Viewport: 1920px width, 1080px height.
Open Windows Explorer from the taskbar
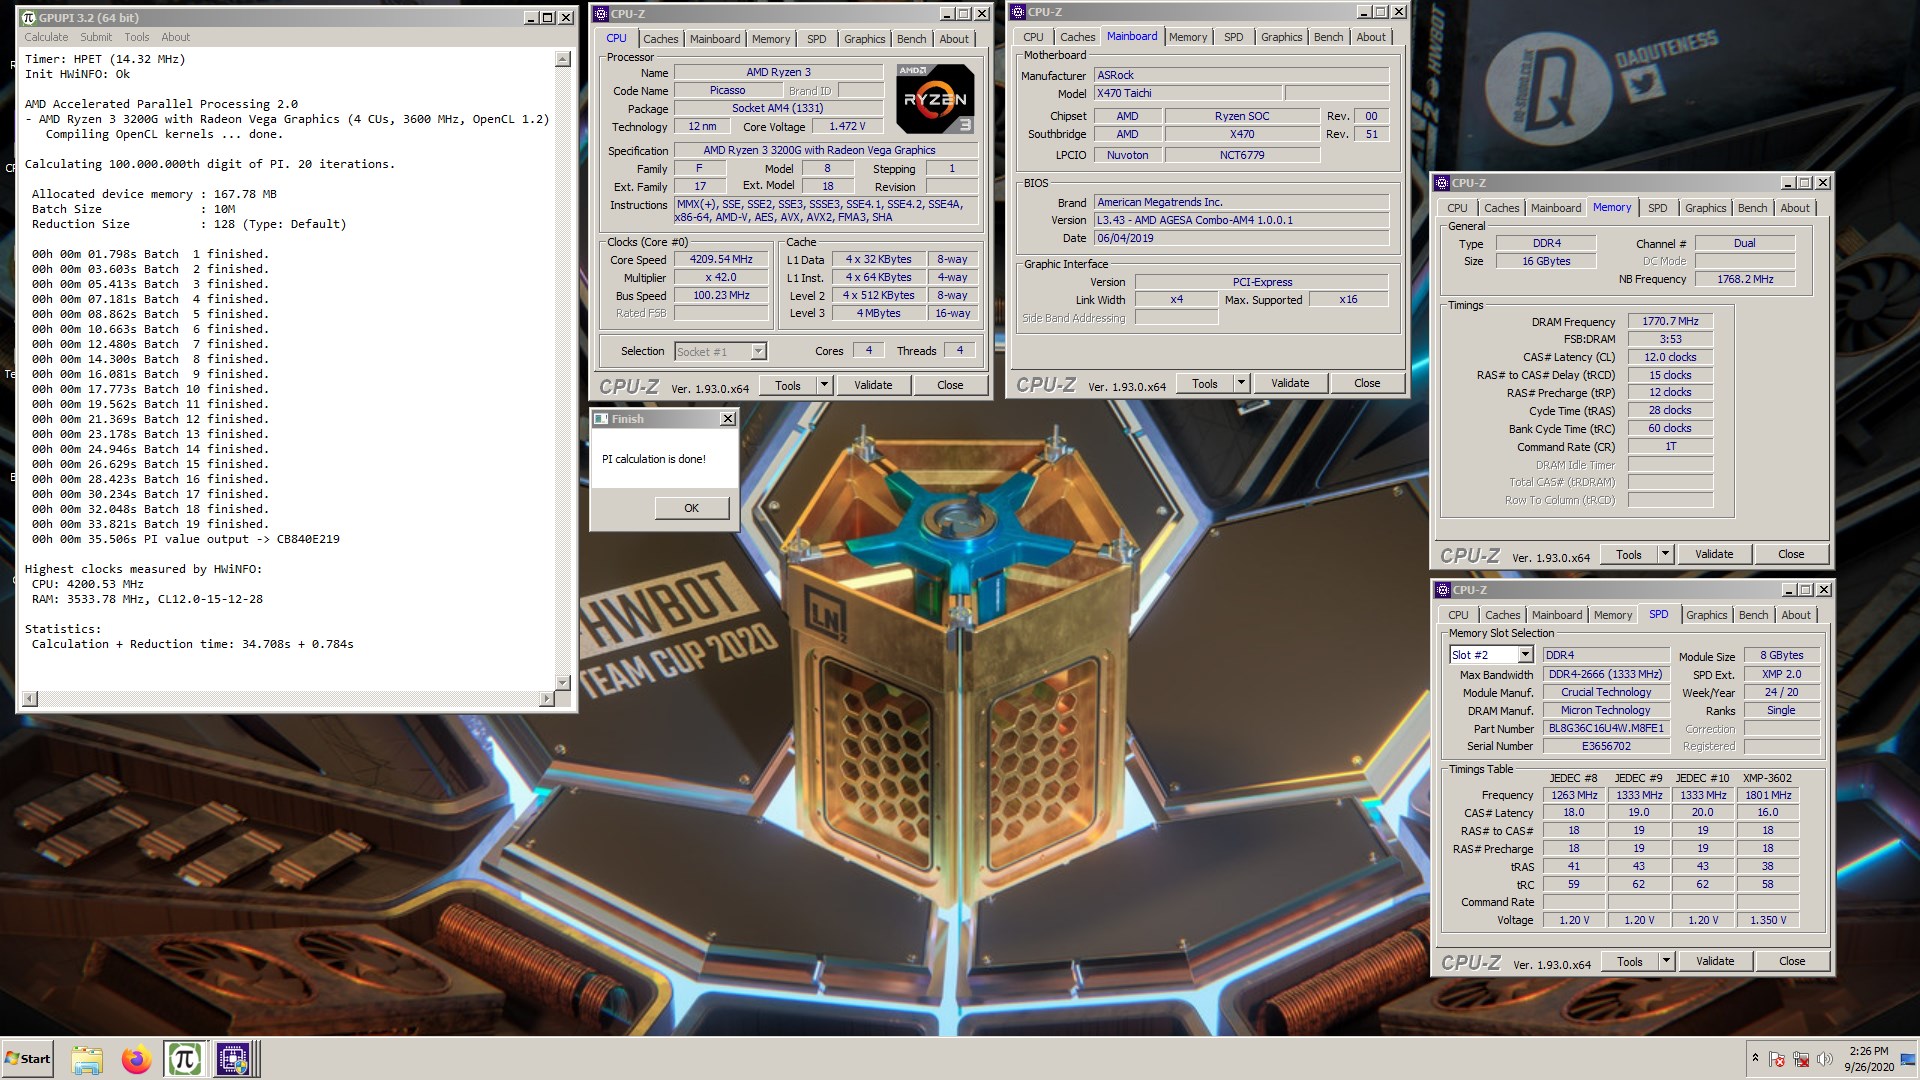tap(87, 1059)
